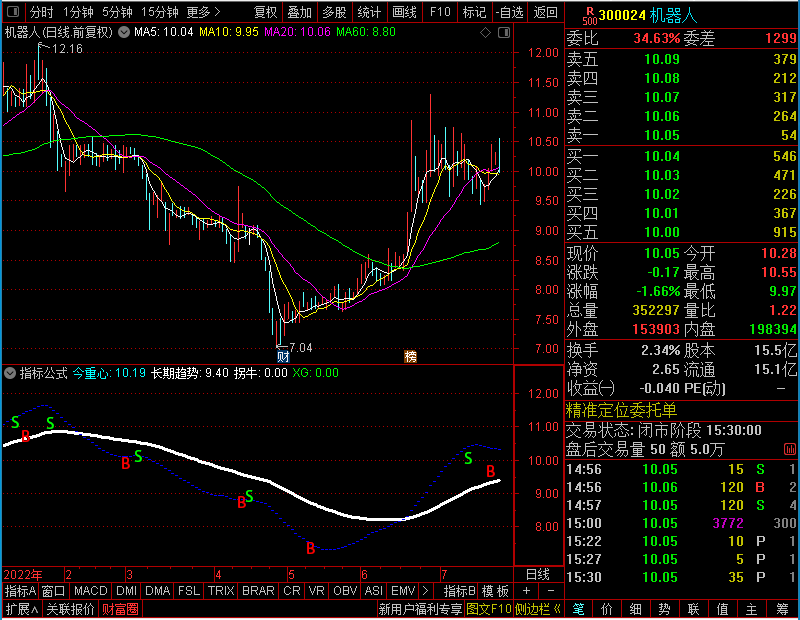The width and height of the screenshot is (800, 620).
Task: Click the 12.16 high price label
Action: [x=67, y=49]
